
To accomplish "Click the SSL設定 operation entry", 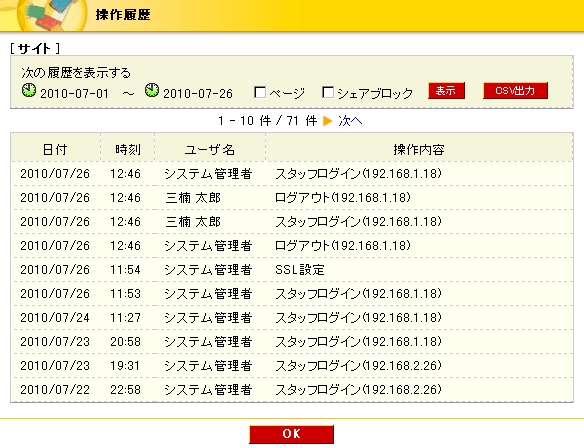I will (300, 270).
